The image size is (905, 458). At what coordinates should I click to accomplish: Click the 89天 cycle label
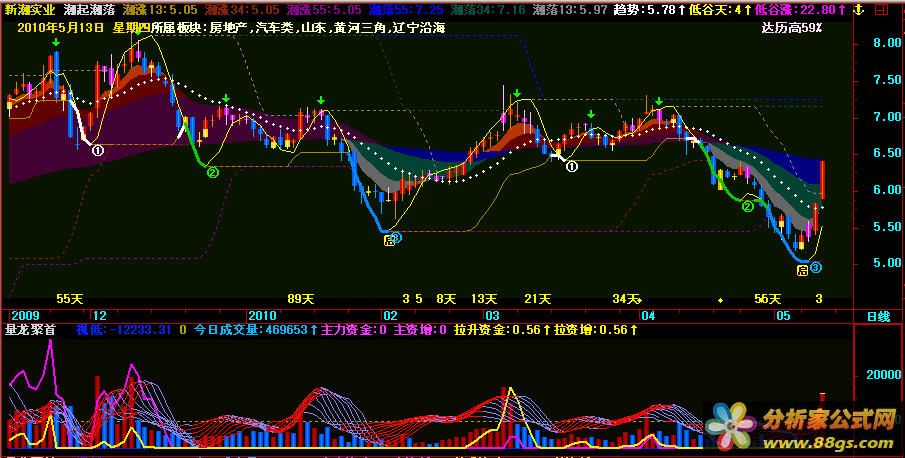(301, 299)
